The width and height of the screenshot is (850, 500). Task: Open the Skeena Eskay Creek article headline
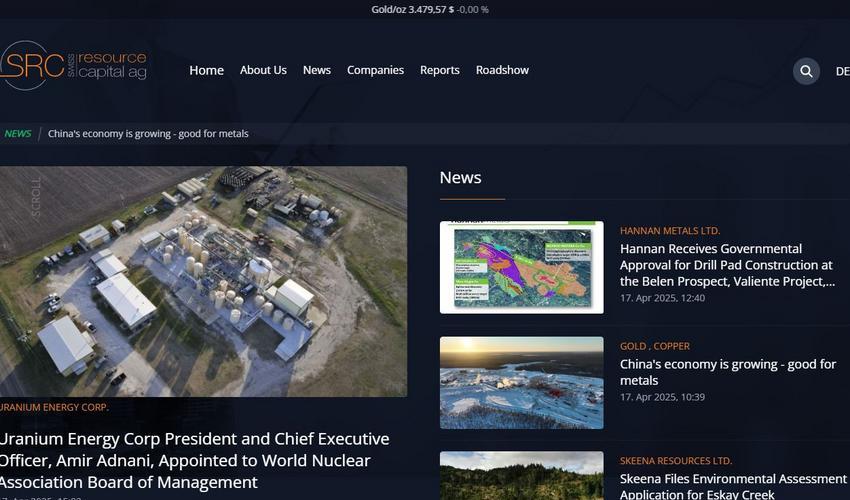733,486
